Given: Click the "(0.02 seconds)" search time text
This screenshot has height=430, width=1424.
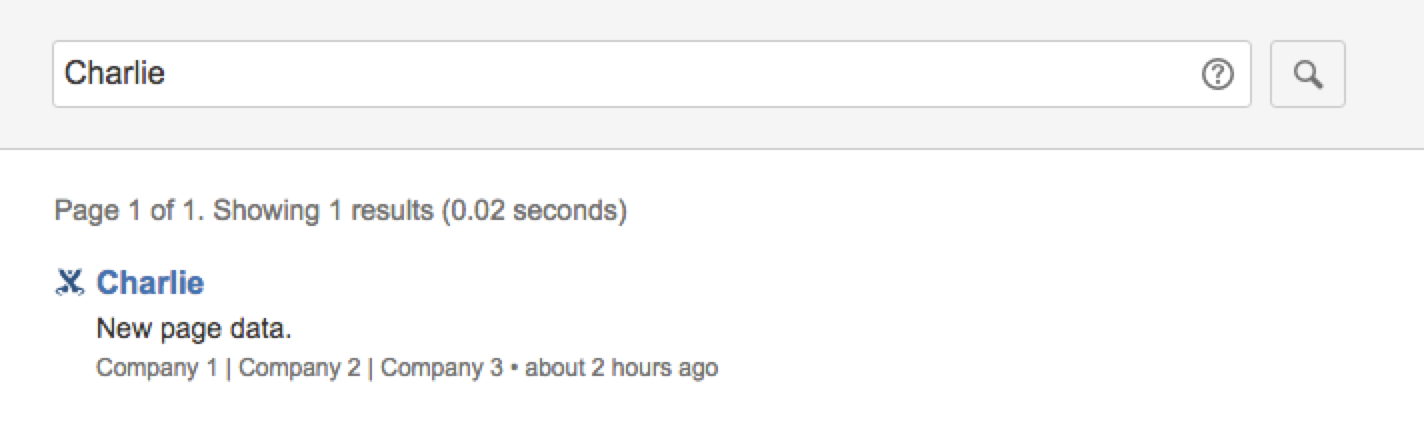Looking at the screenshot, I should (534, 212).
